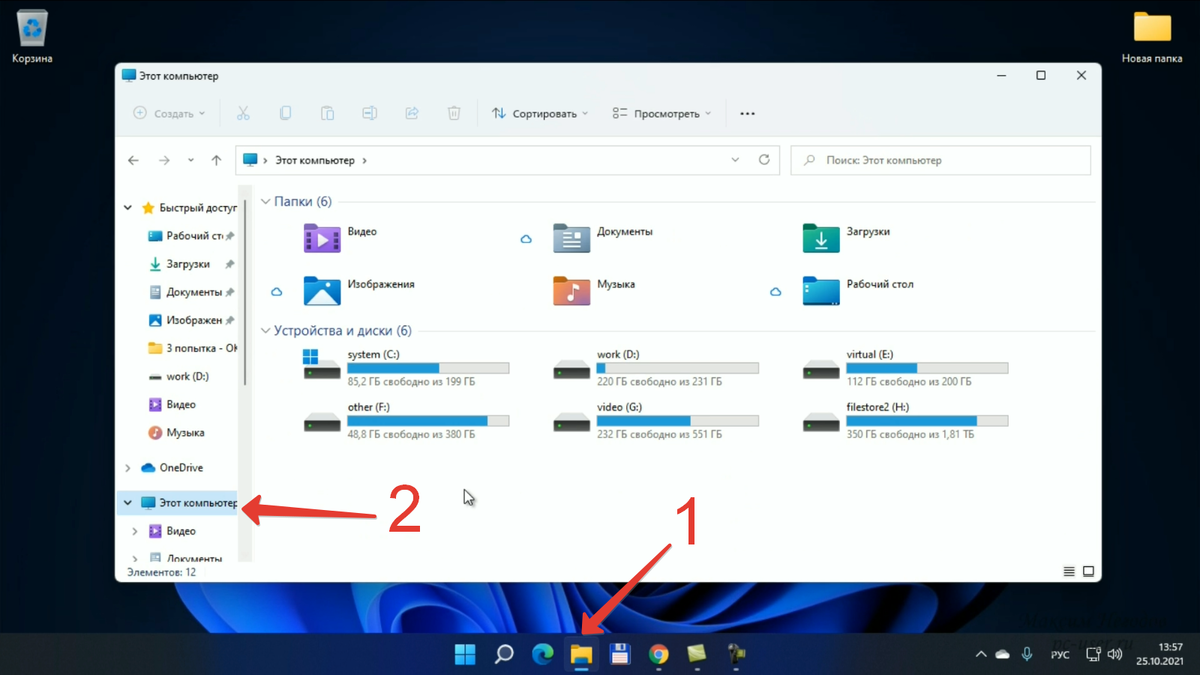Screen dimensions: 1200x675
Task: Go back with the left arrow
Action: (x=133, y=160)
